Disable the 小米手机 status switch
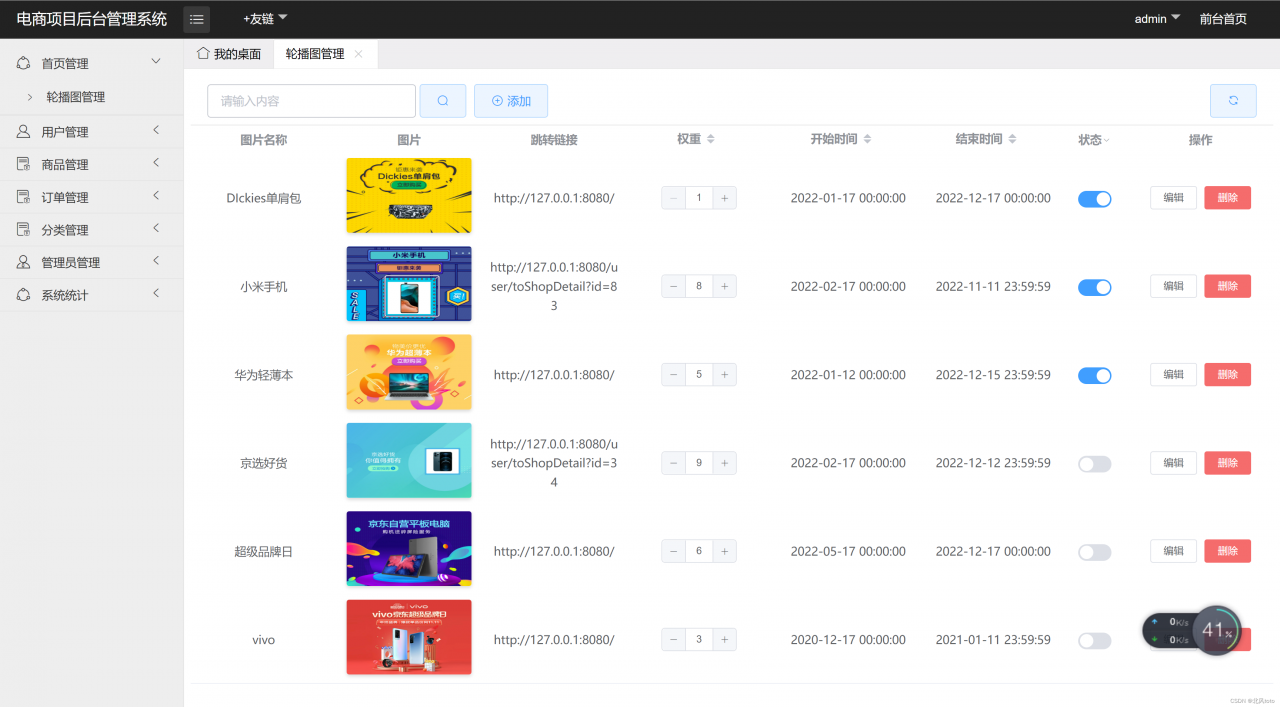The height and width of the screenshot is (707, 1280). tap(1094, 287)
